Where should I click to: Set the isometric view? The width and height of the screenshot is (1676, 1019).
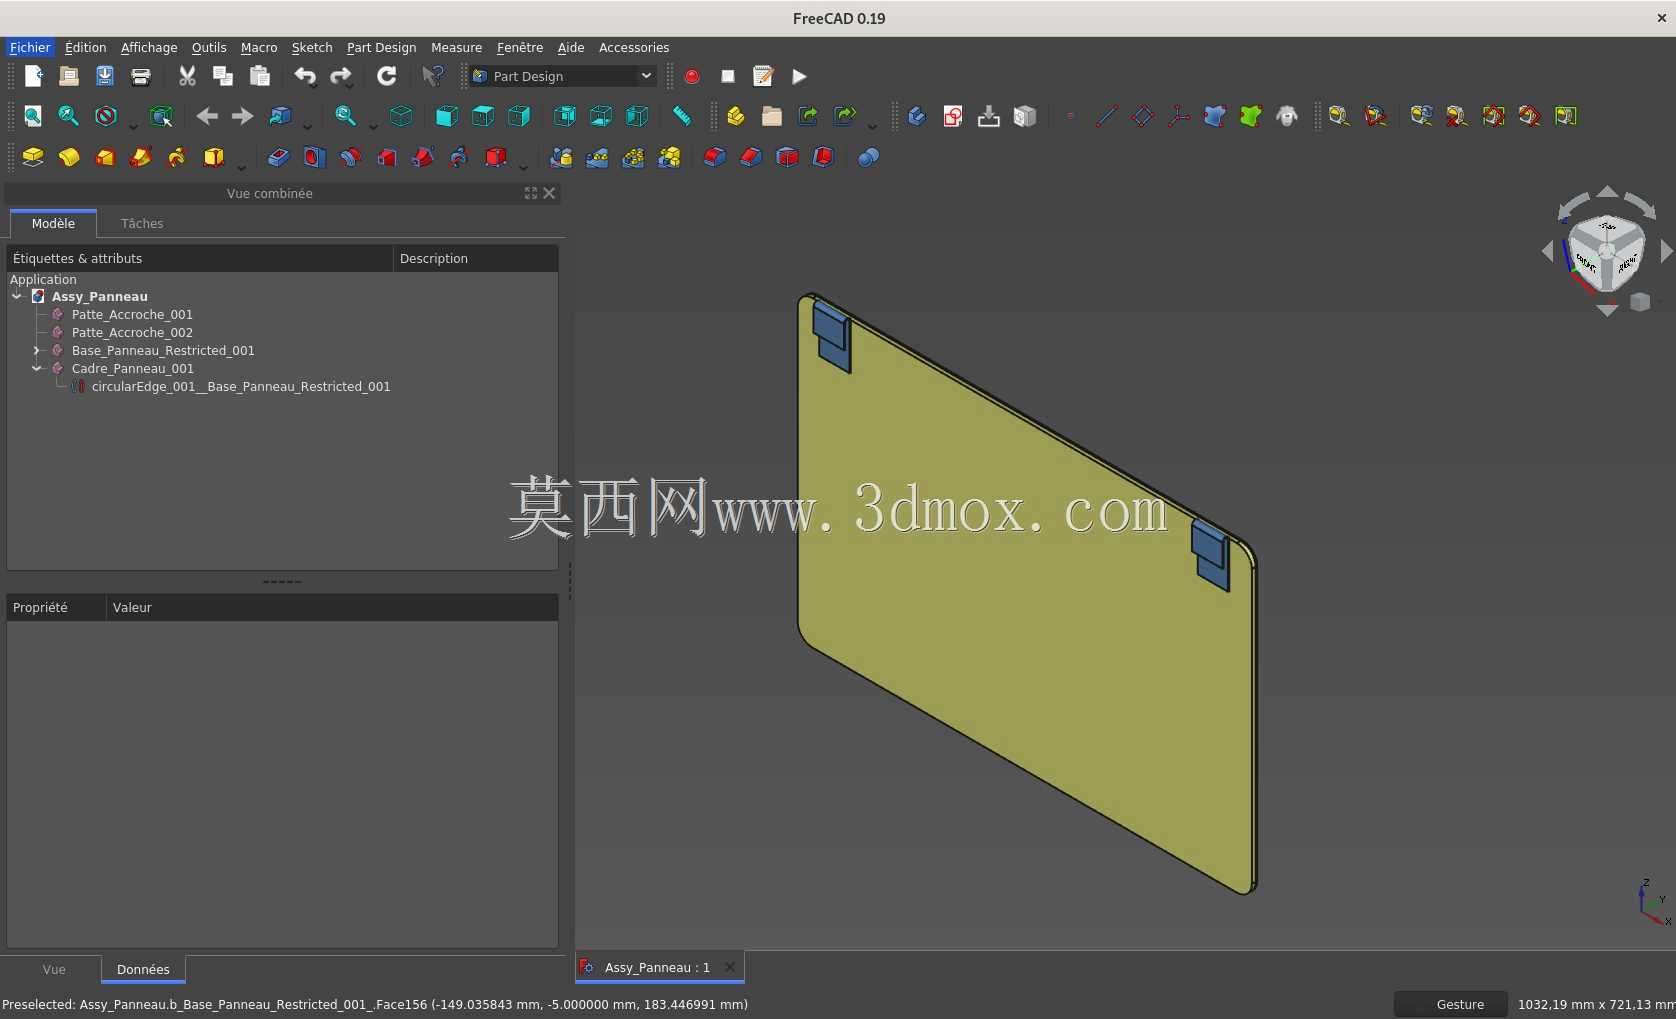(x=401, y=116)
